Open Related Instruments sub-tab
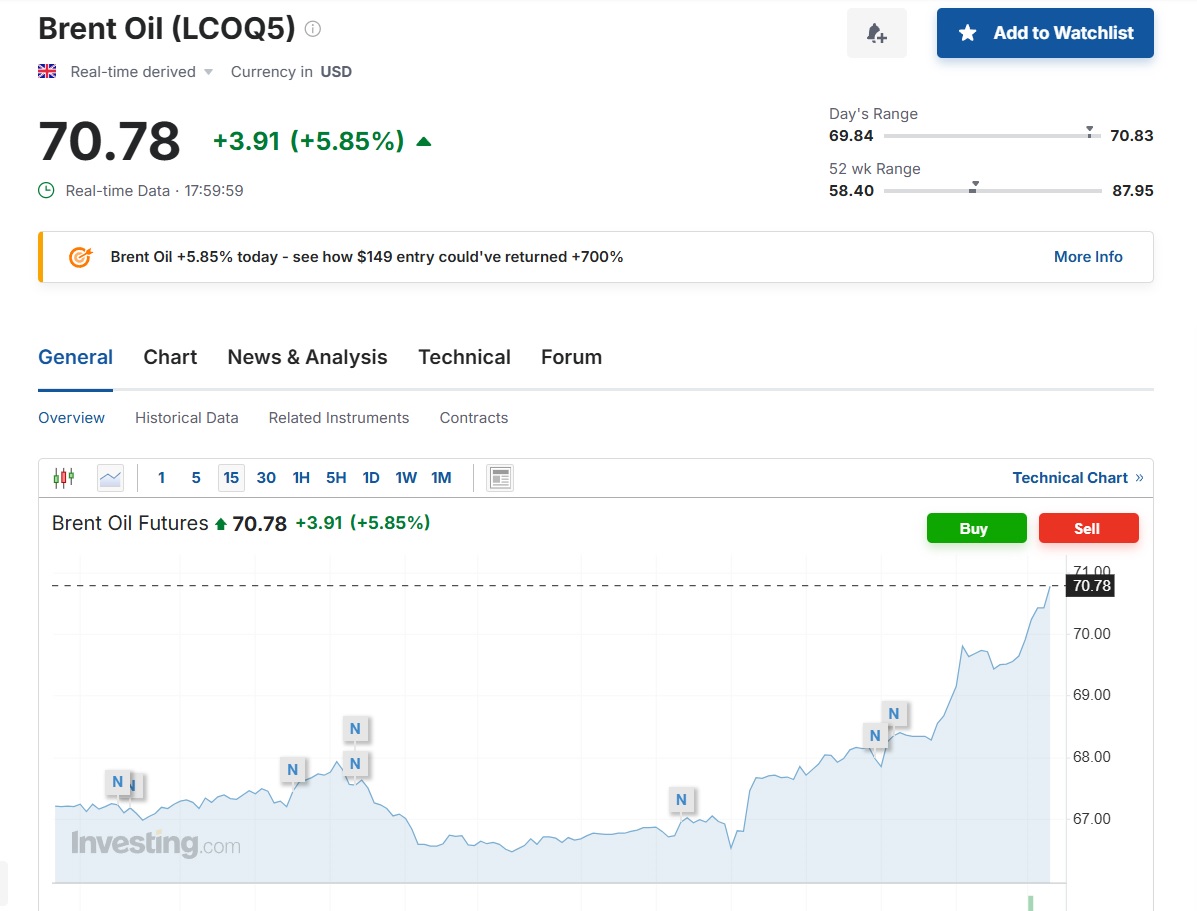1197x911 pixels. (339, 418)
